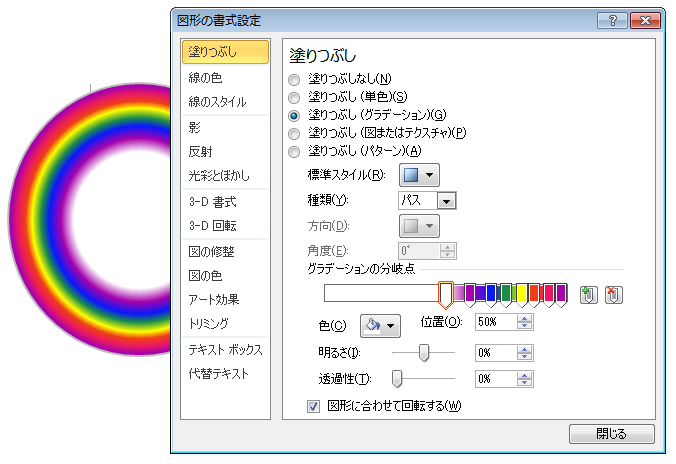Increase 明るさ value with up arrow
676x464 pixels.
[525, 349]
